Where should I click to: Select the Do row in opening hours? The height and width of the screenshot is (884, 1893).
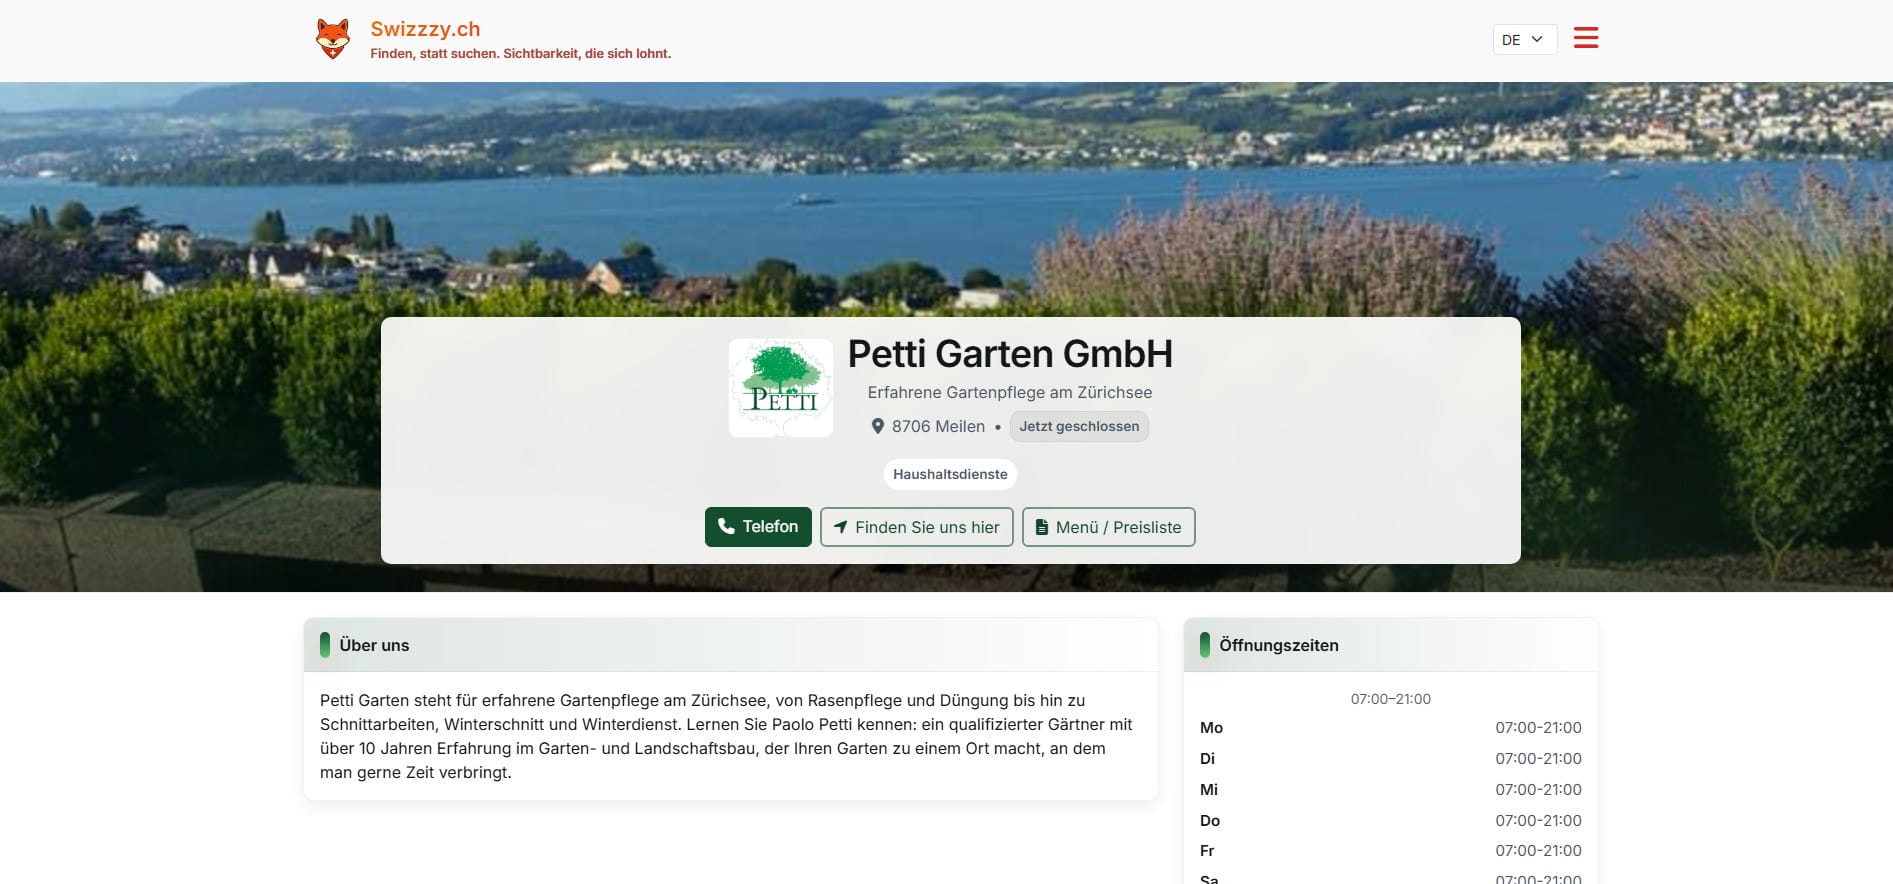point(1390,820)
